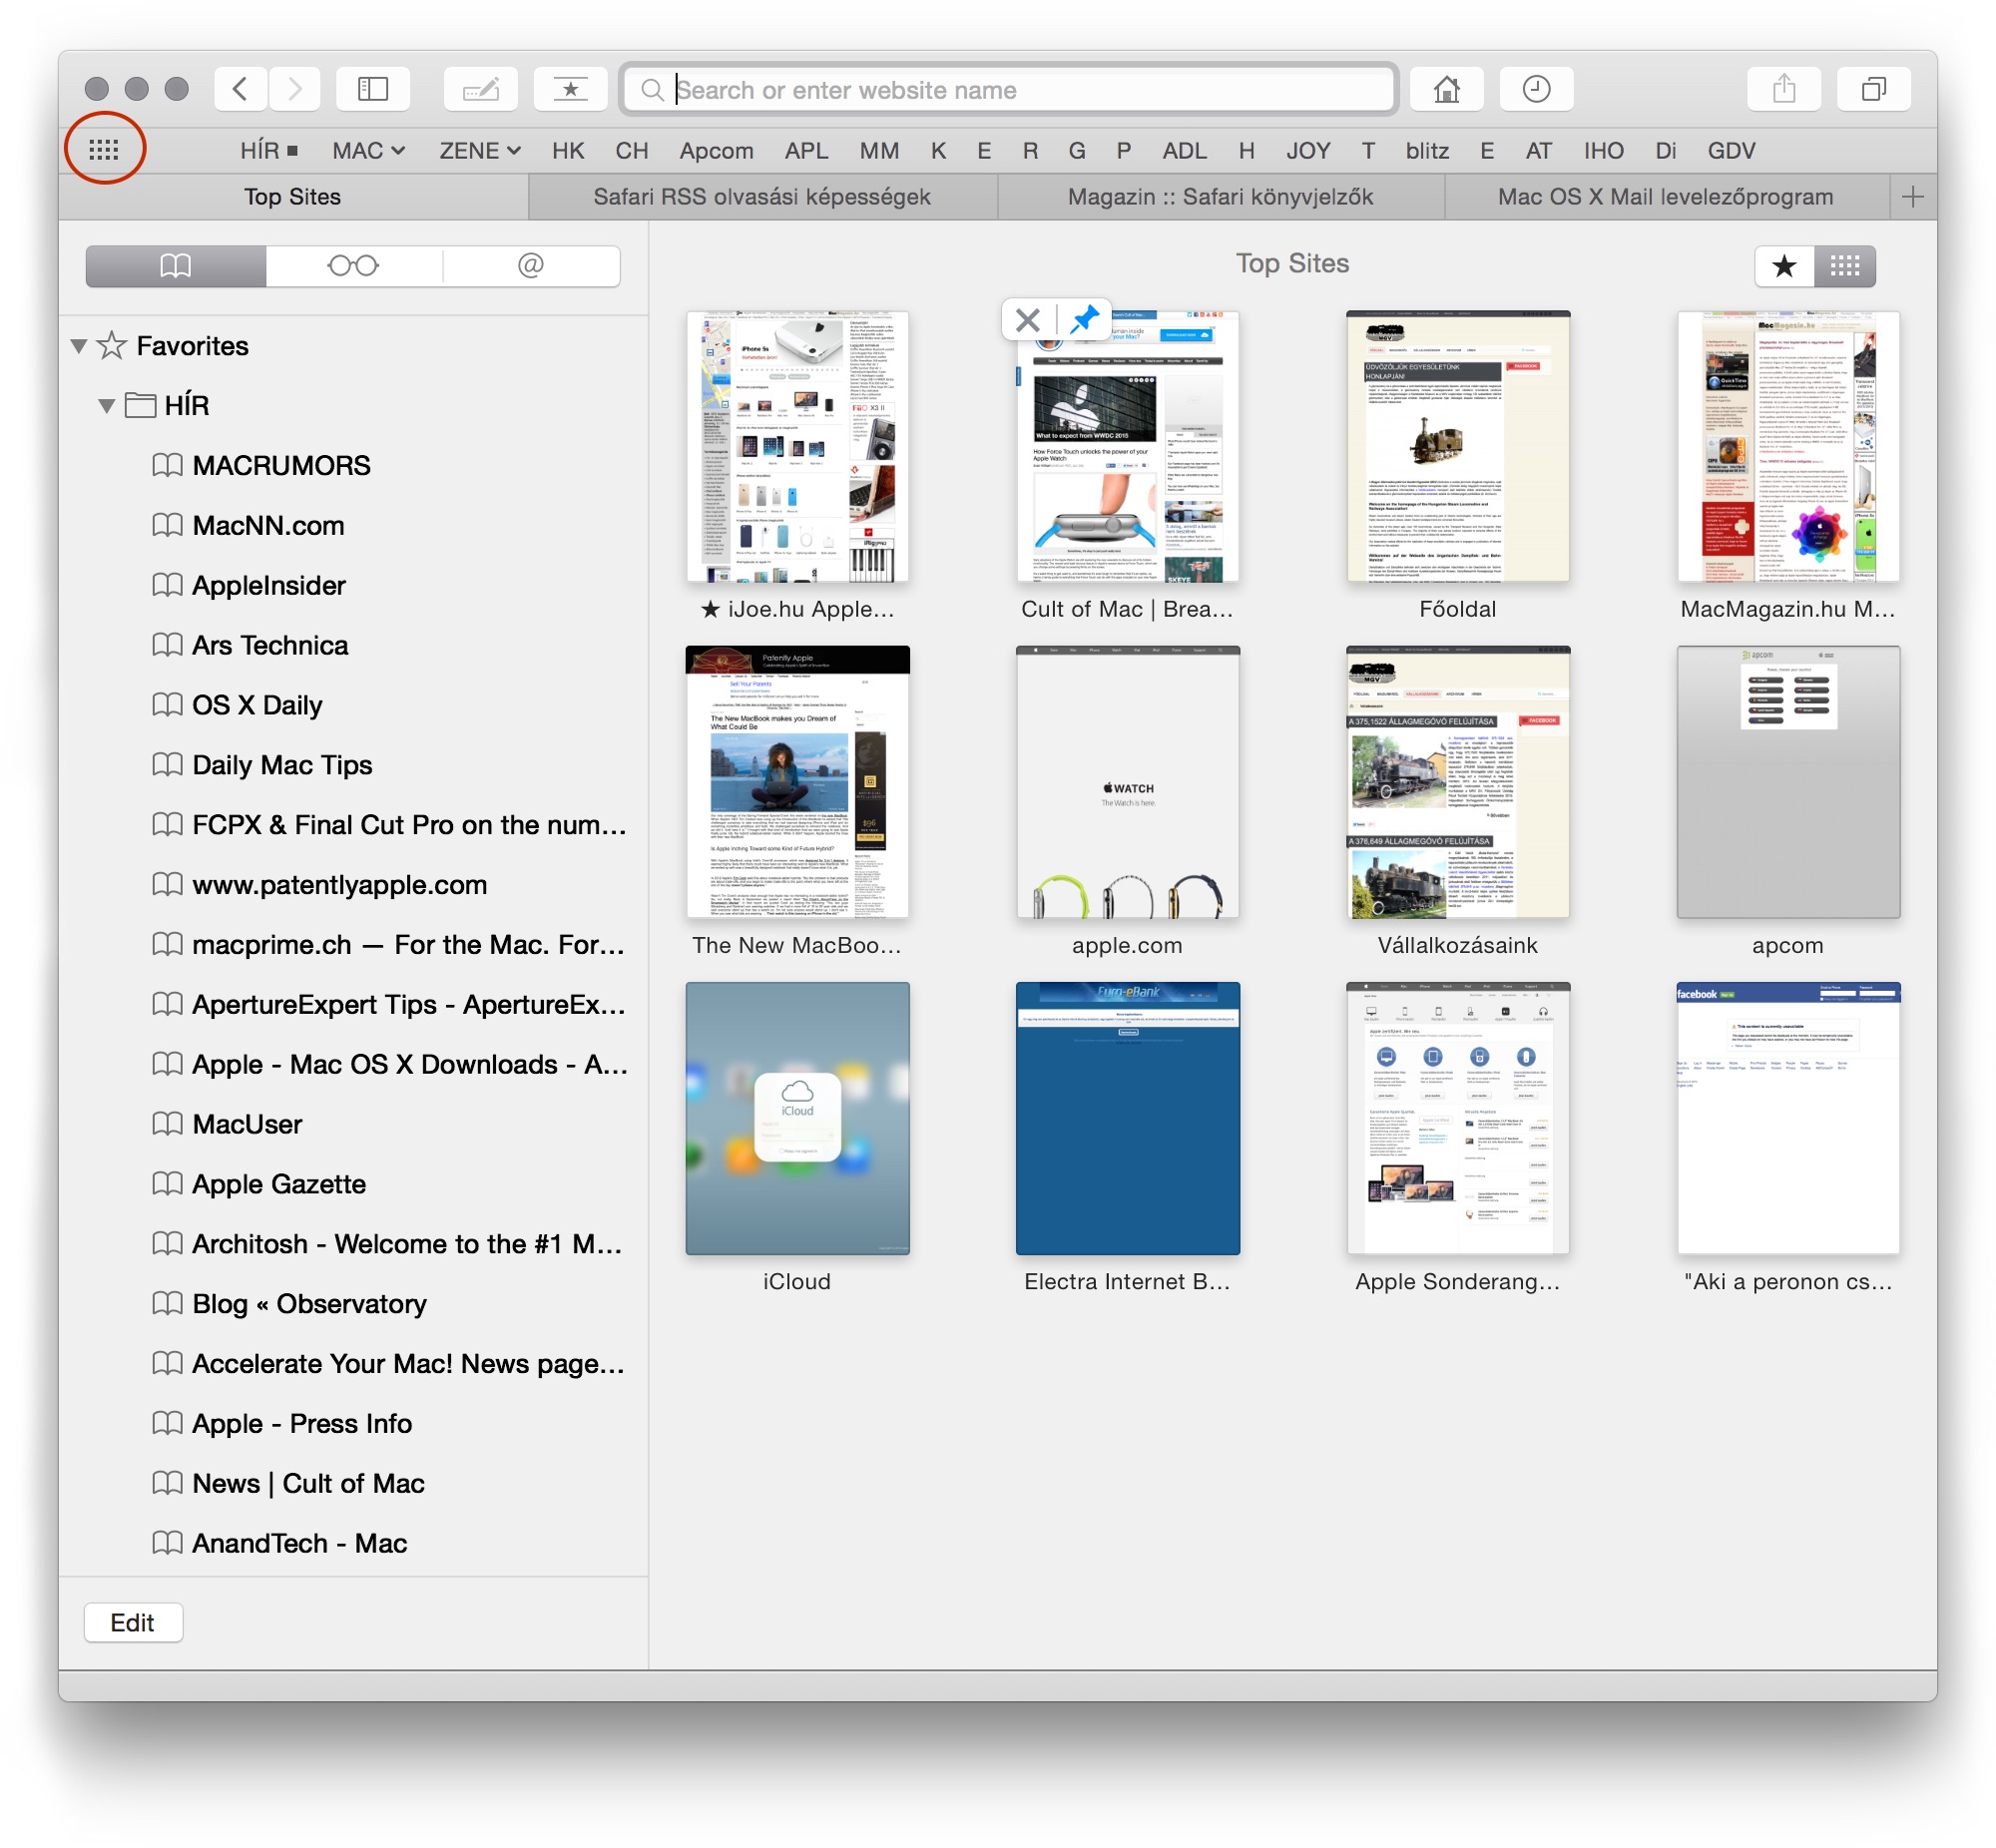
Task: Open the apcom top site thumbnail
Action: pyautogui.click(x=1788, y=782)
